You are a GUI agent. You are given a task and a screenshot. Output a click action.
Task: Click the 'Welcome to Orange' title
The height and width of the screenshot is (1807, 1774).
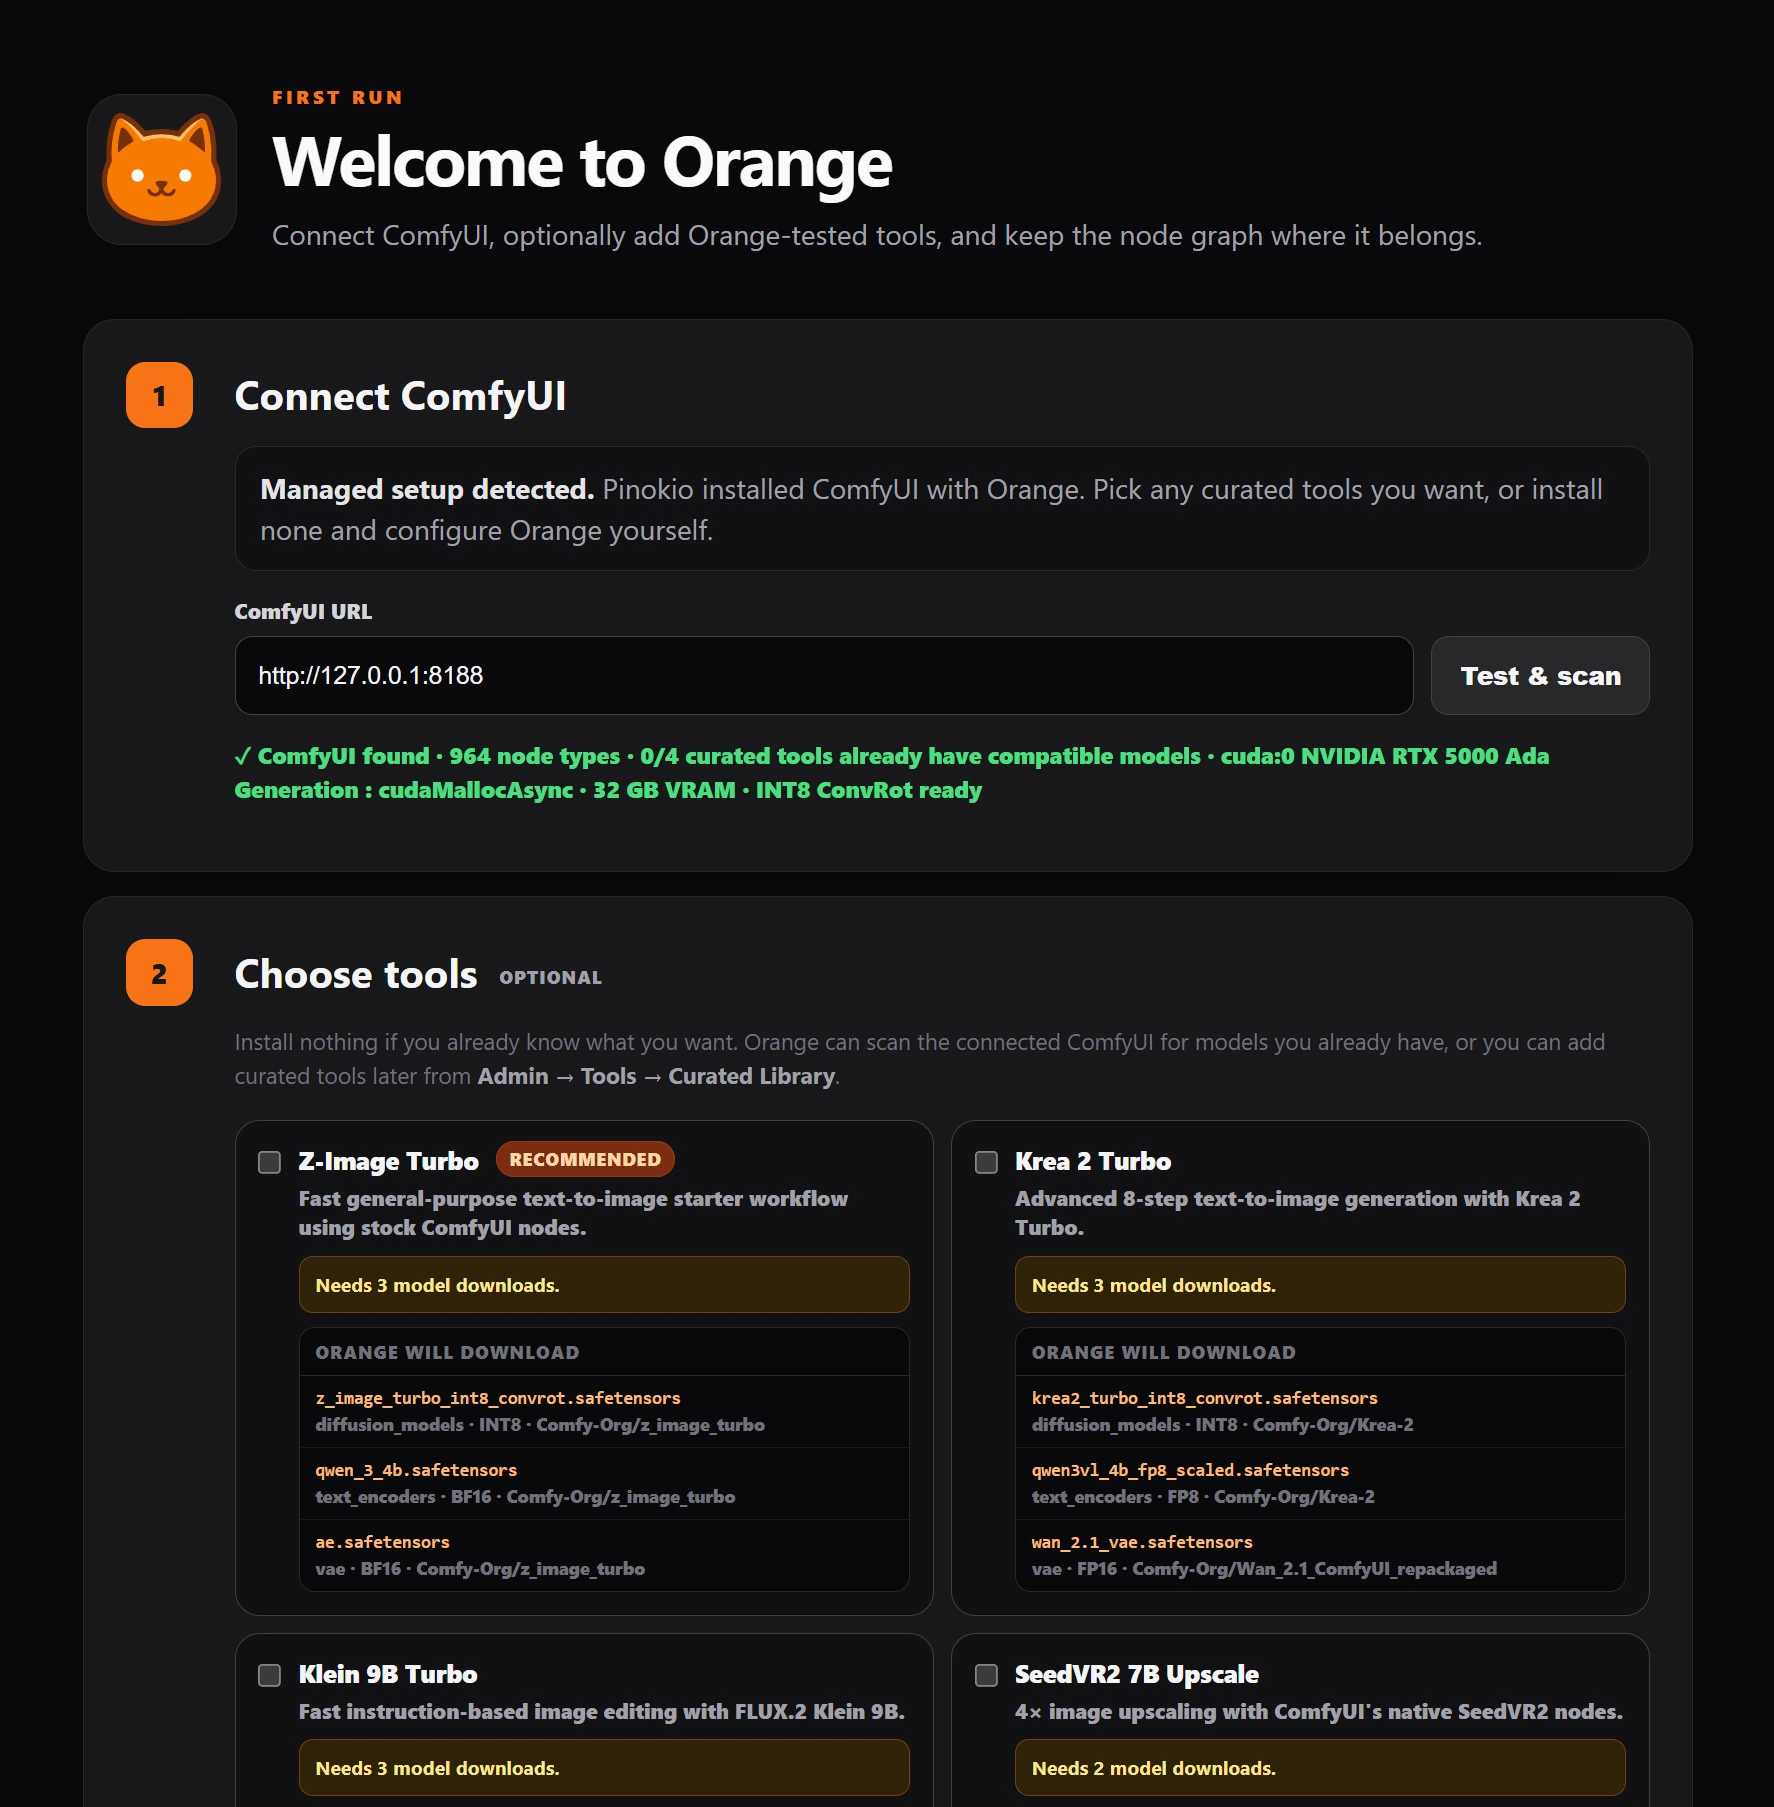click(582, 163)
